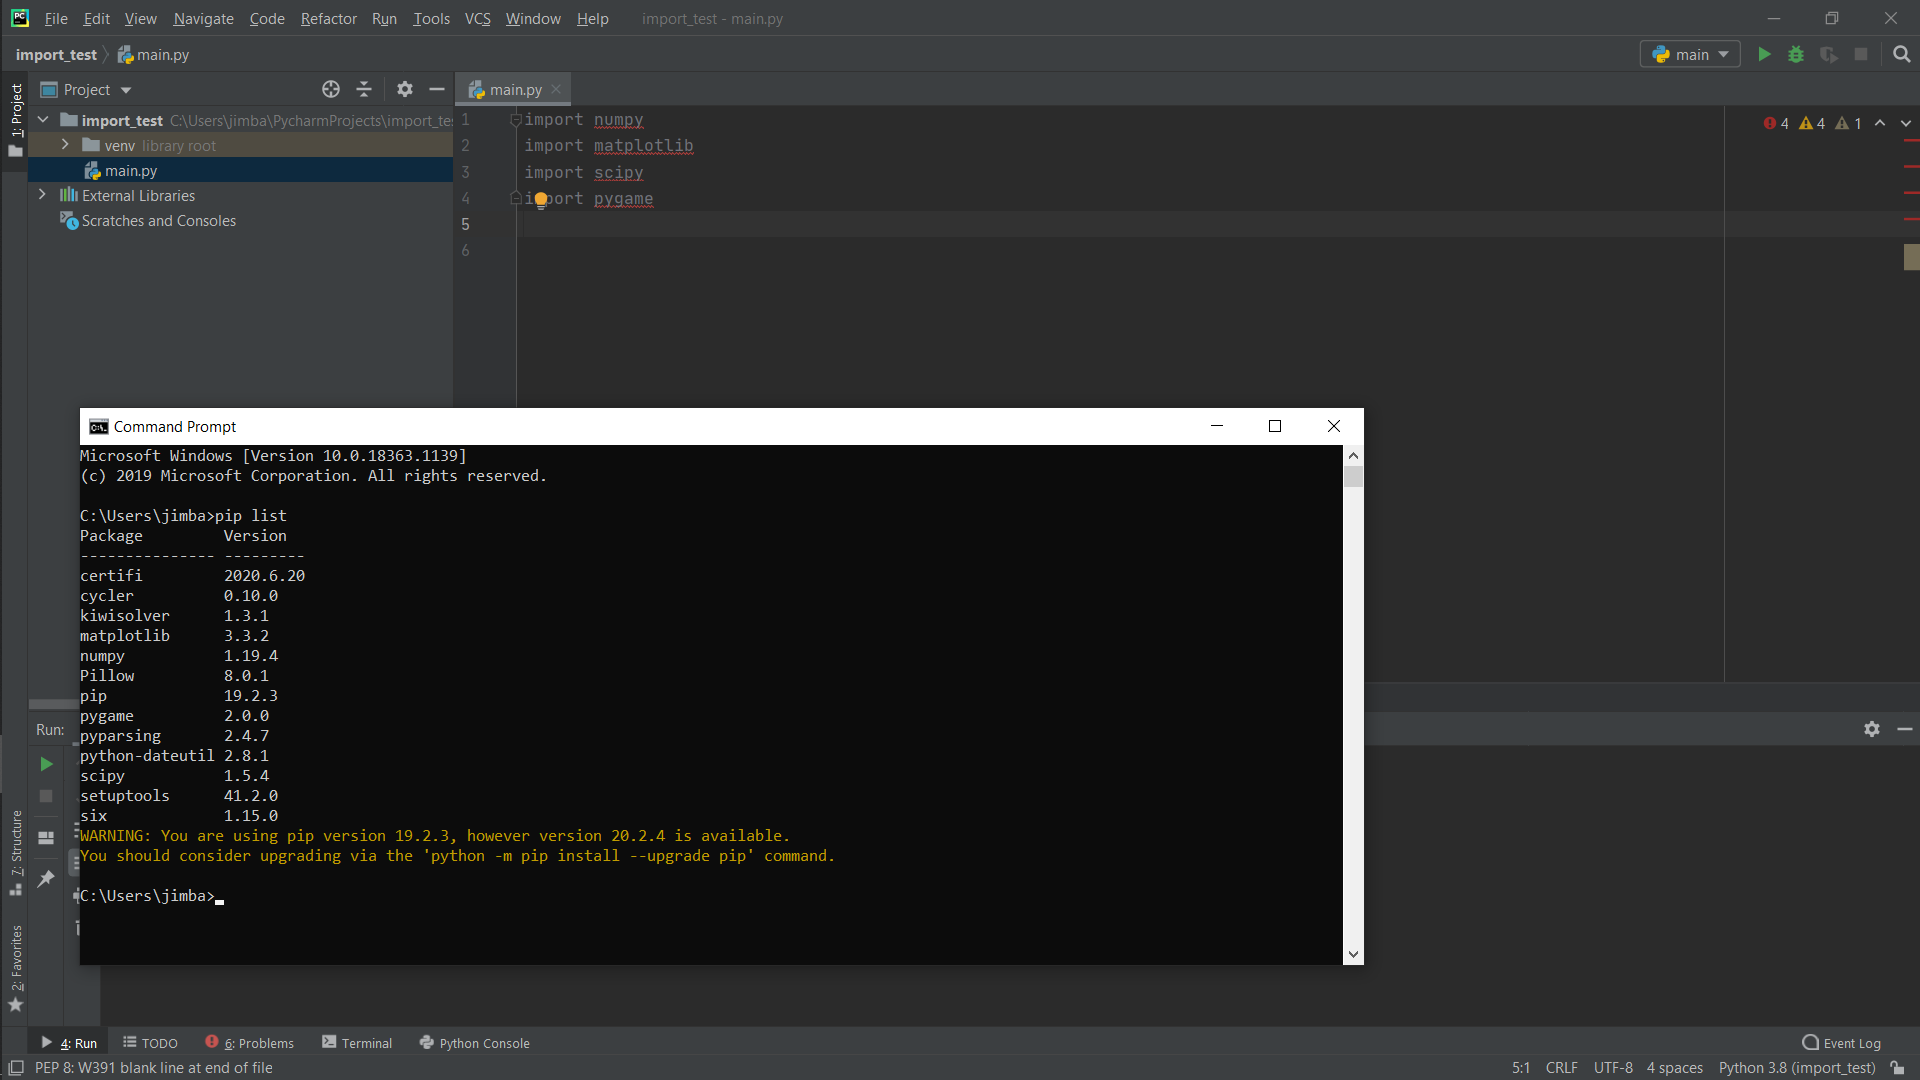The width and height of the screenshot is (1920, 1080).
Task: Fold the import block on line 1
Action: click(x=516, y=120)
